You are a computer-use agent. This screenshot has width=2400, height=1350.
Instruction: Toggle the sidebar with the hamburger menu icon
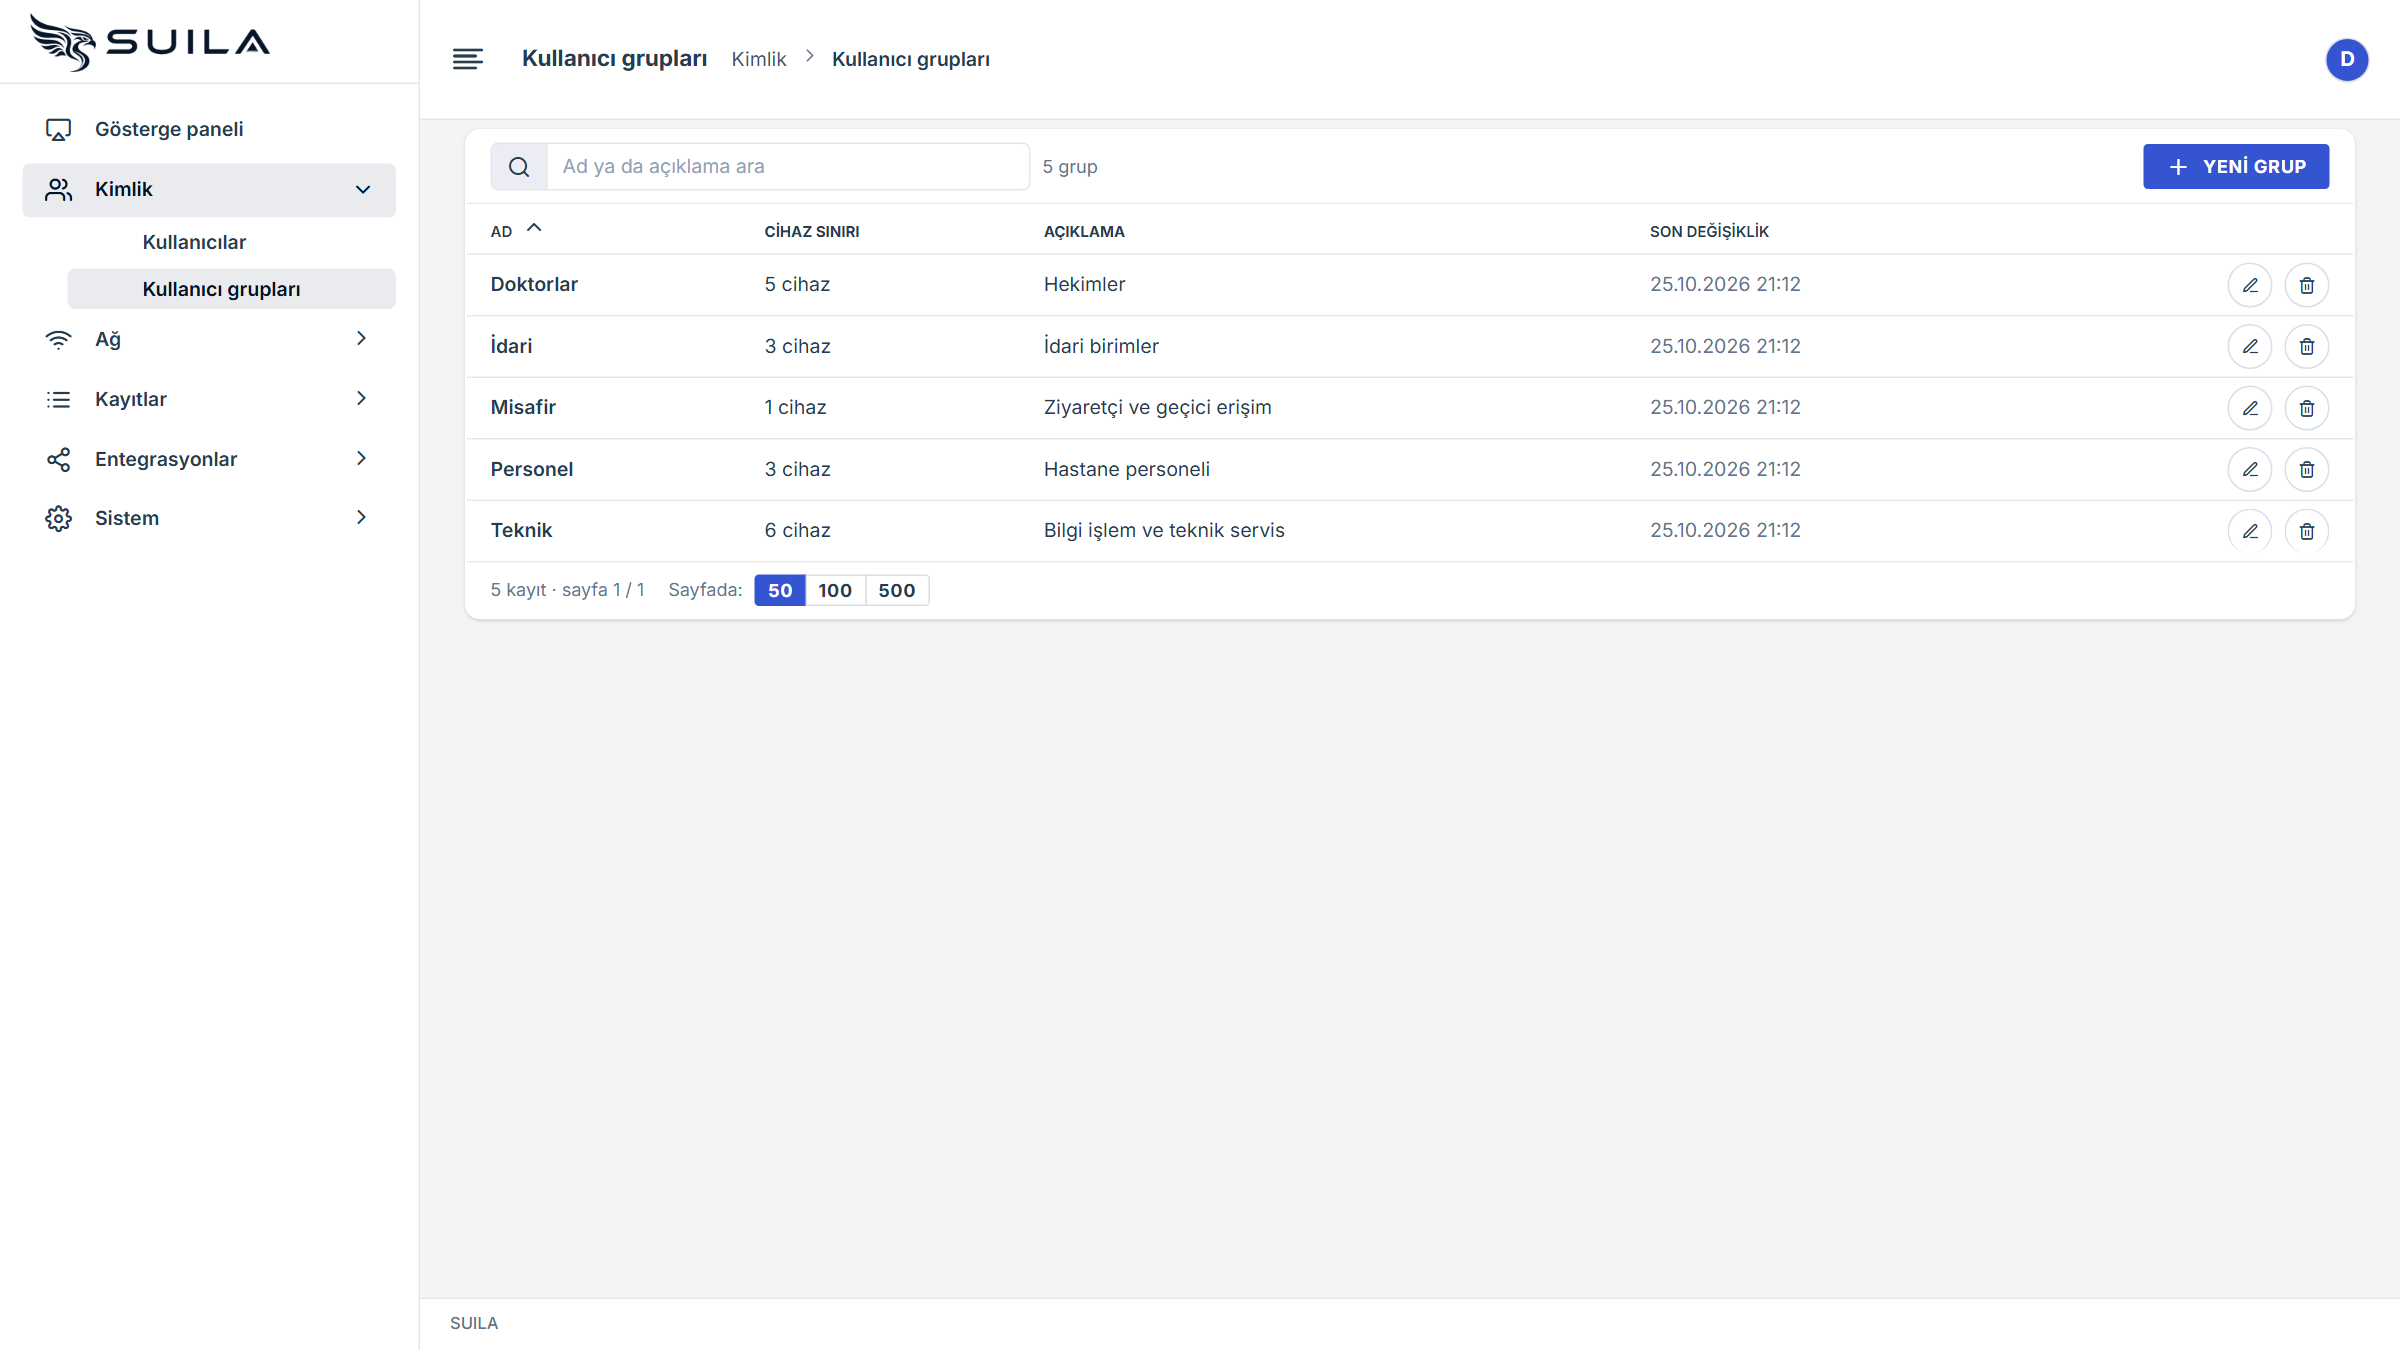click(x=467, y=59)
